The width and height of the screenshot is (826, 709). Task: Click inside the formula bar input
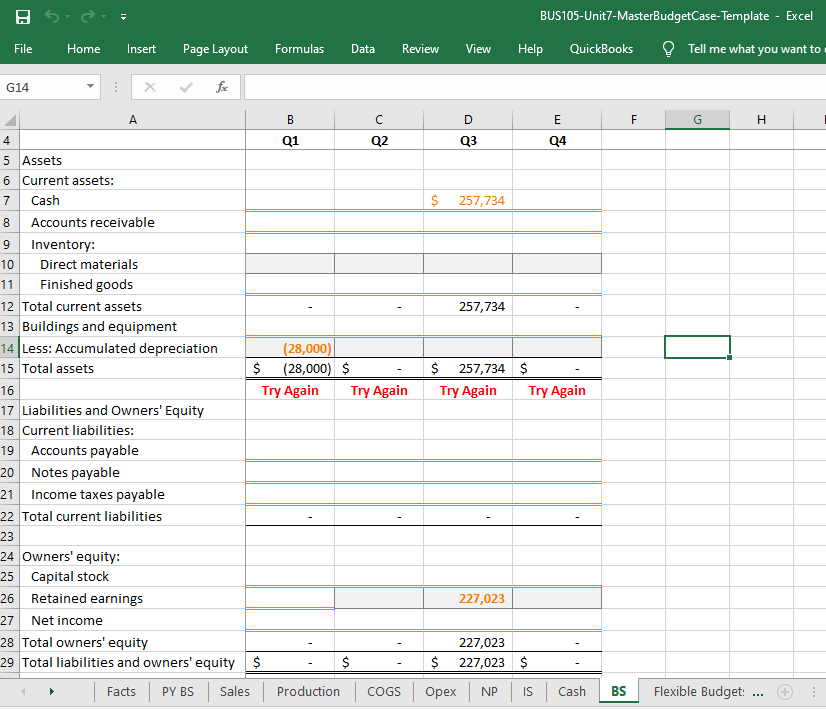click(x=535, y=87)
